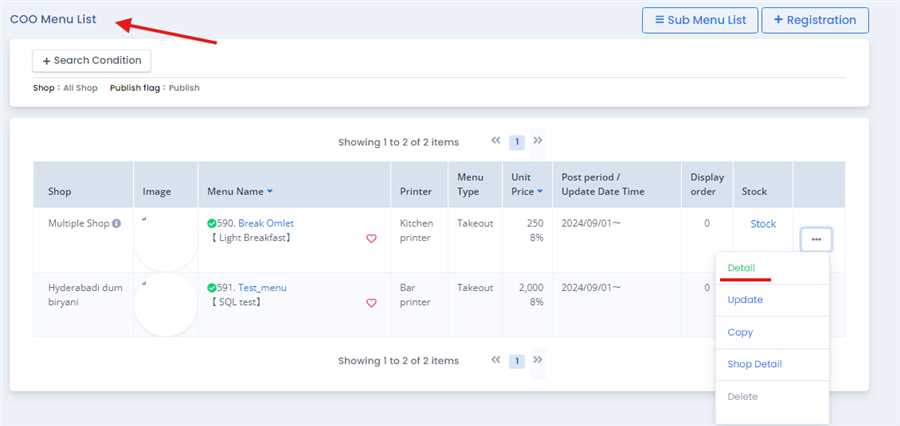
Task: Open the Break Omlet menu link
Action: [x=266, y=223]
